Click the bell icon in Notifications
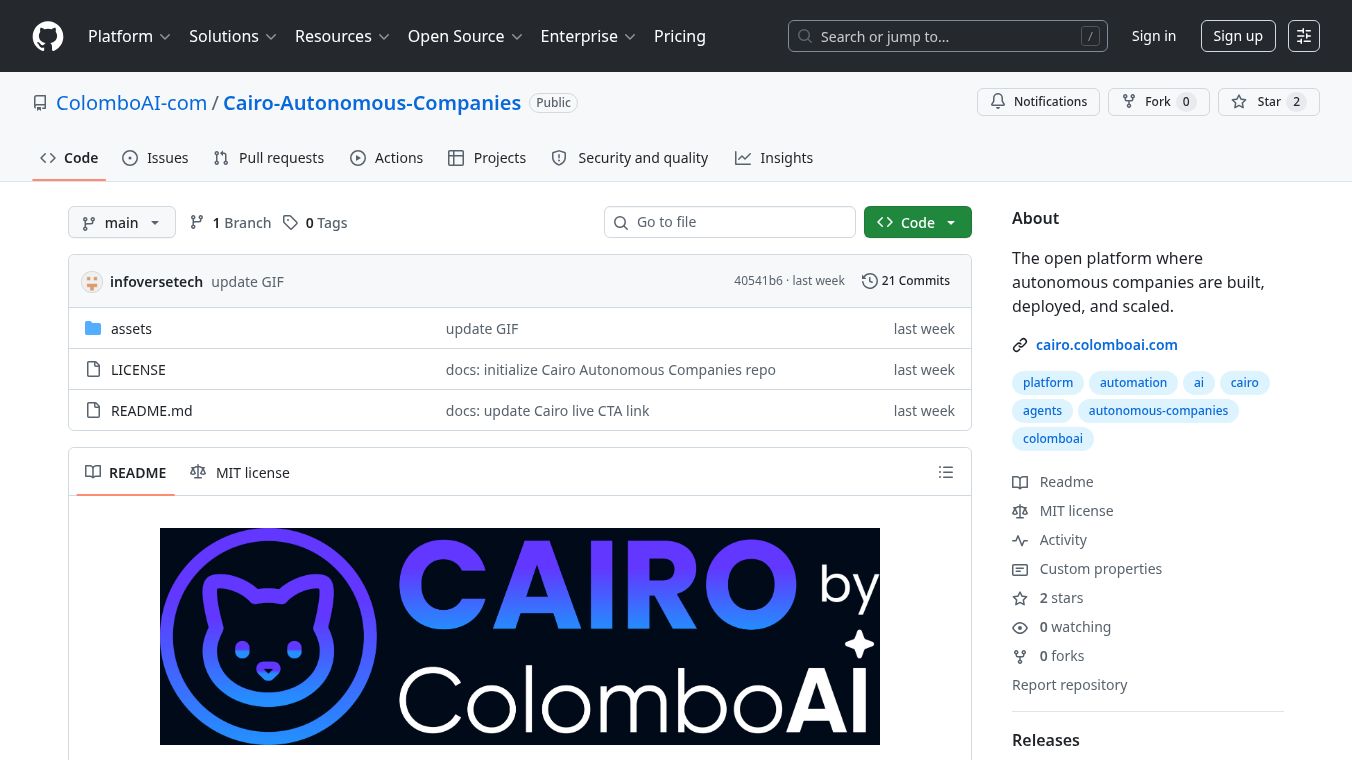 pyautogui.click(x=998, y=102)
